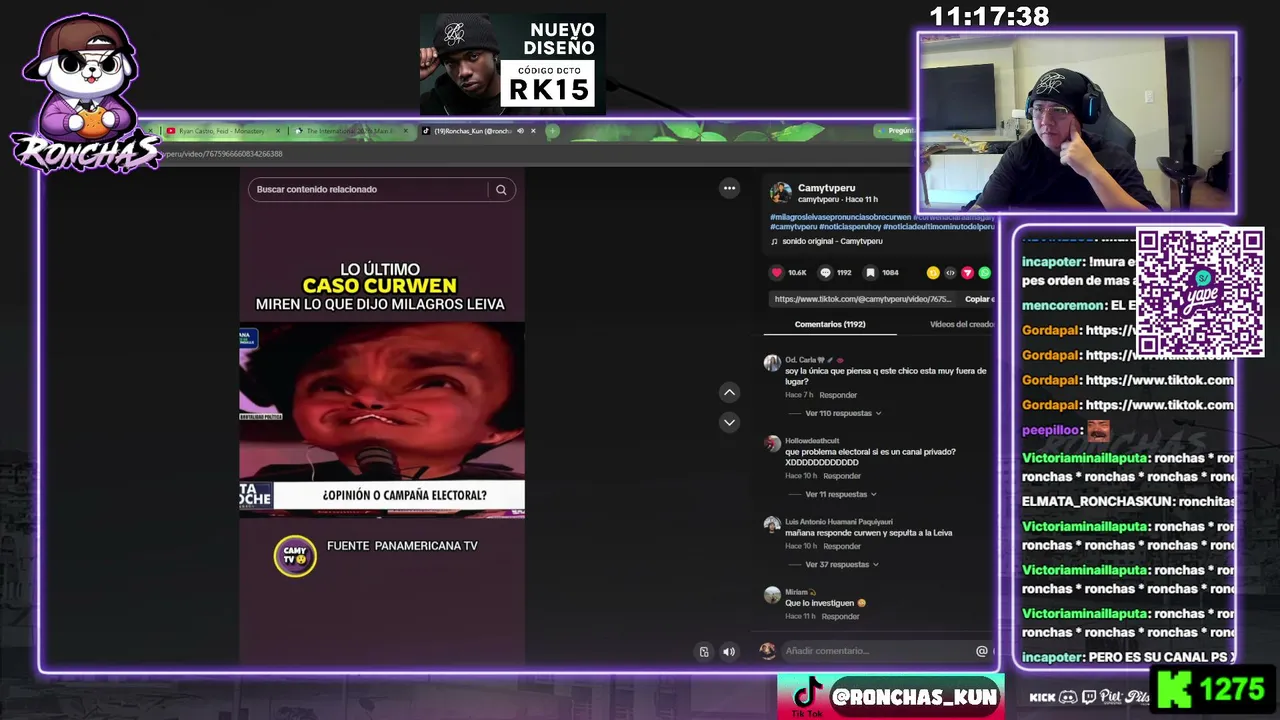Go to previous video with up arrow
The height and width of the screenshot is (720, 1280).
729,393
